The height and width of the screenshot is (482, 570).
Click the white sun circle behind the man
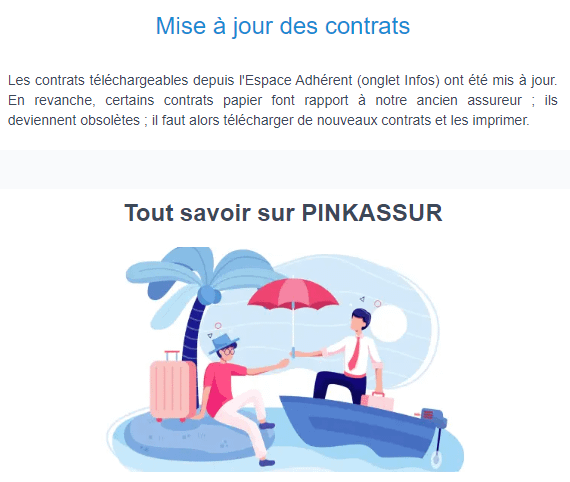[x=390, y=324]
